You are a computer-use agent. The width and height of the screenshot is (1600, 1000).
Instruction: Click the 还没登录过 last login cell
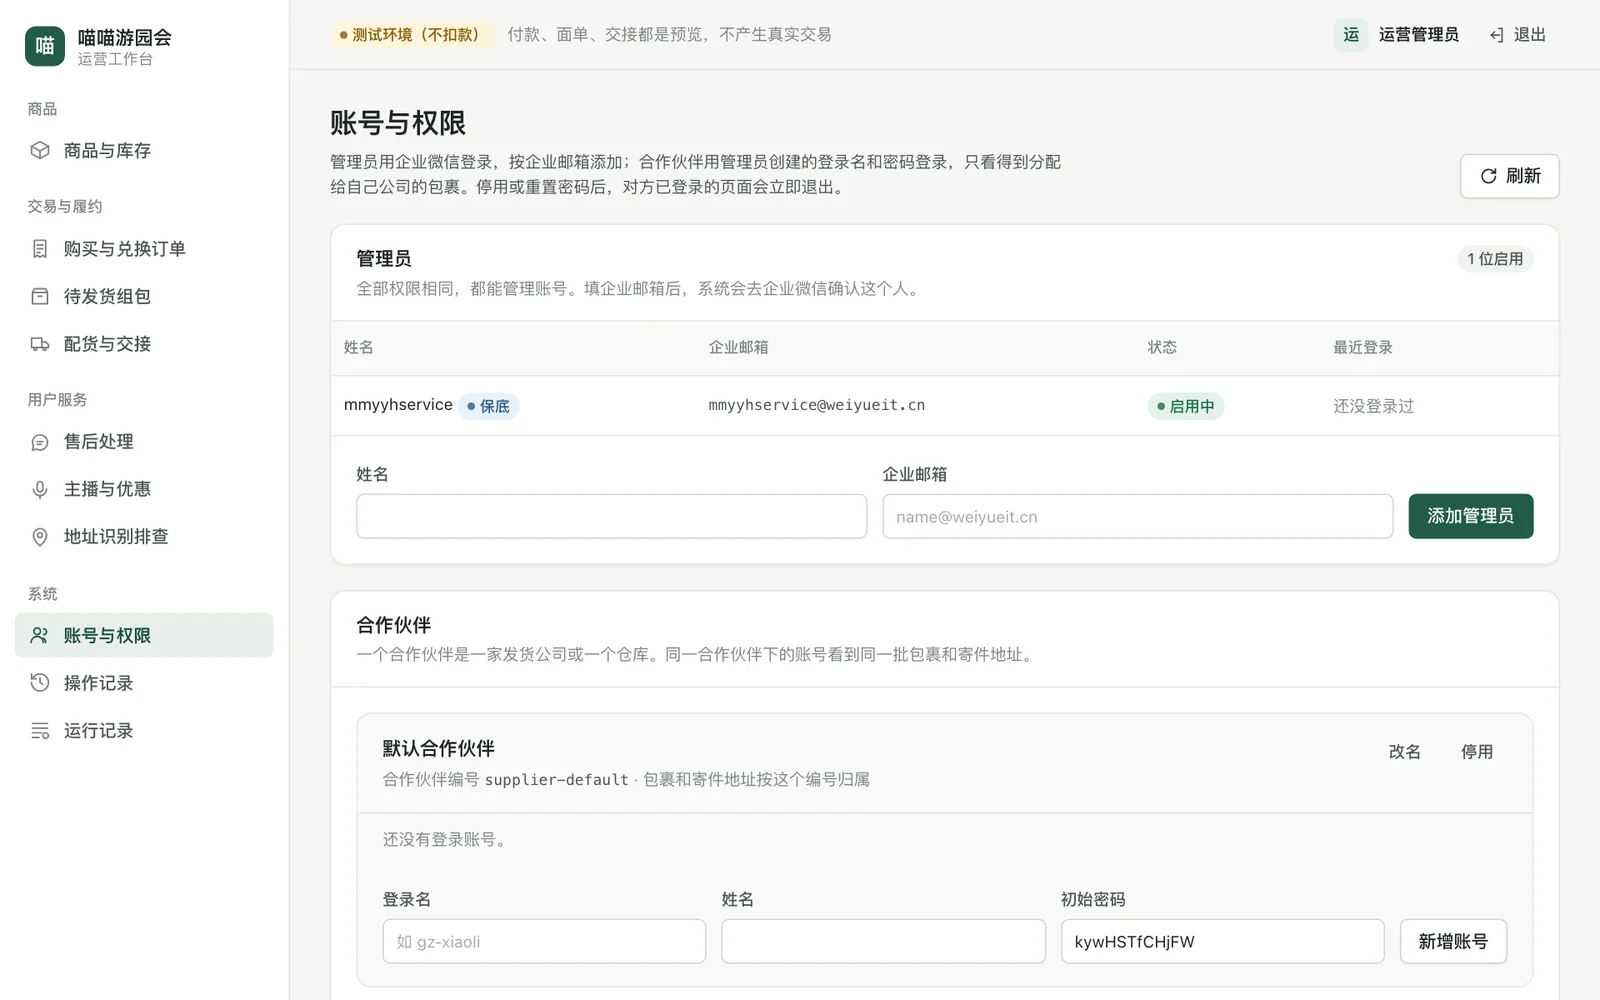point(1373,406)
